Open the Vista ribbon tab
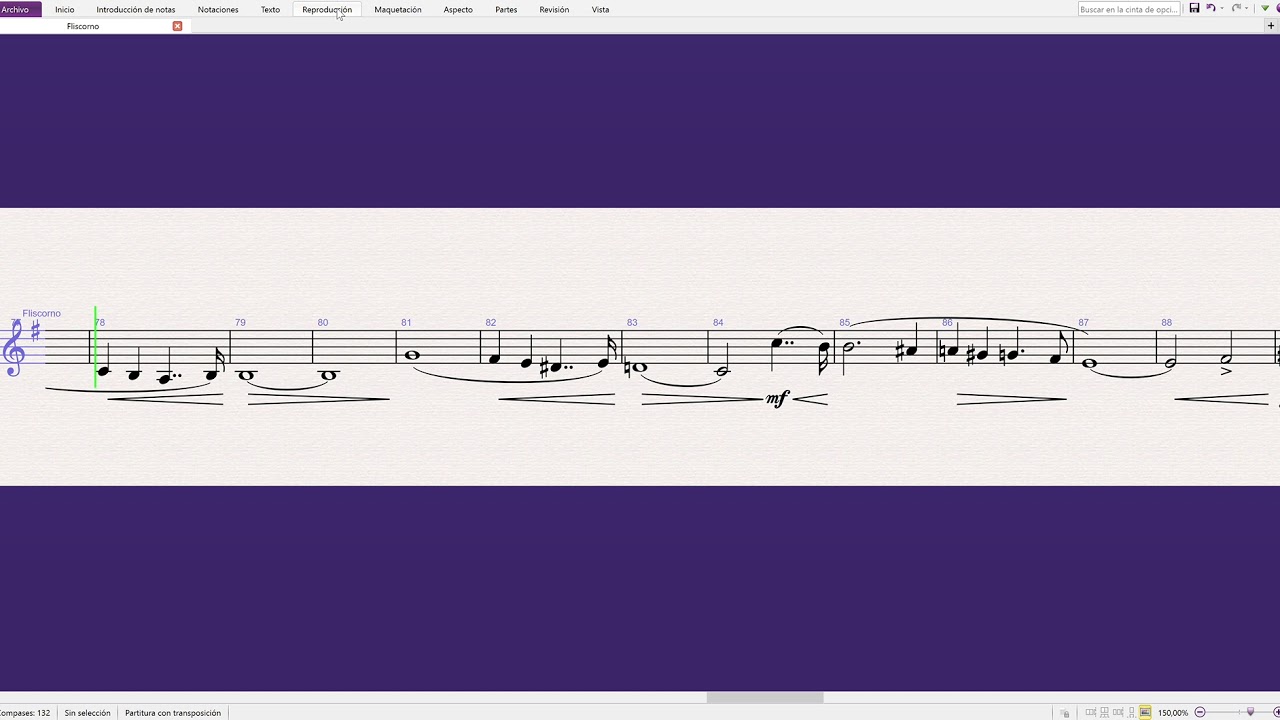The height and width of the screenshot is (720, 1280). pos(600,9)
